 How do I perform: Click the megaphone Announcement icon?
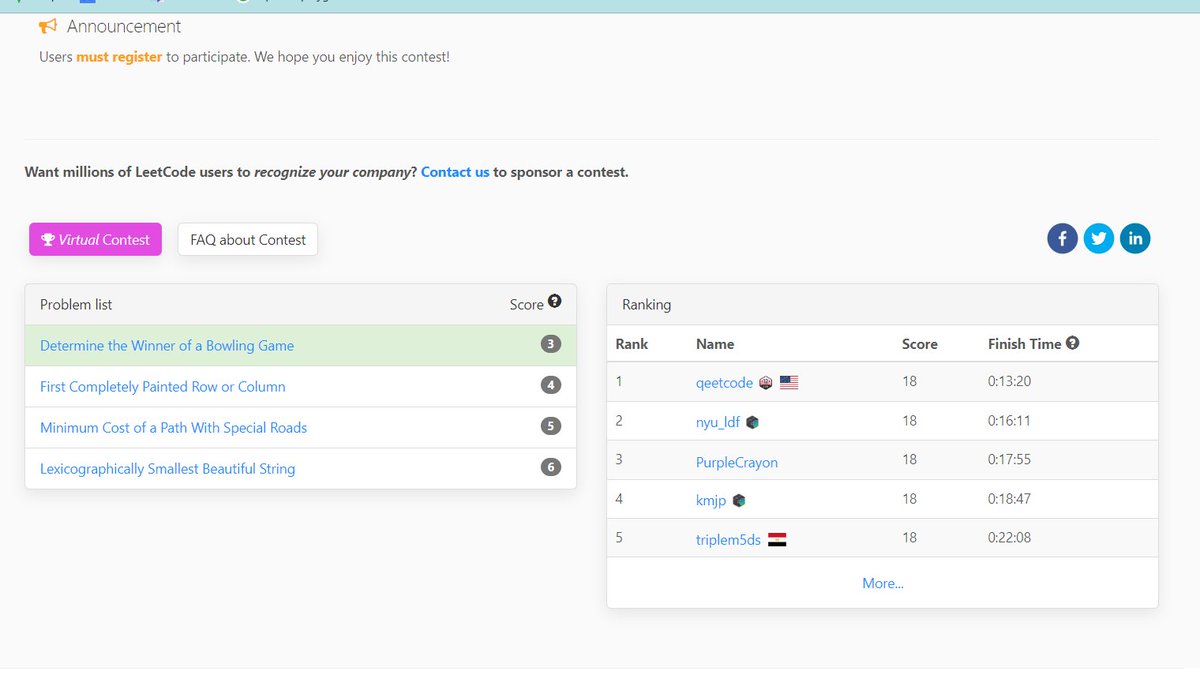coord(47,26)
